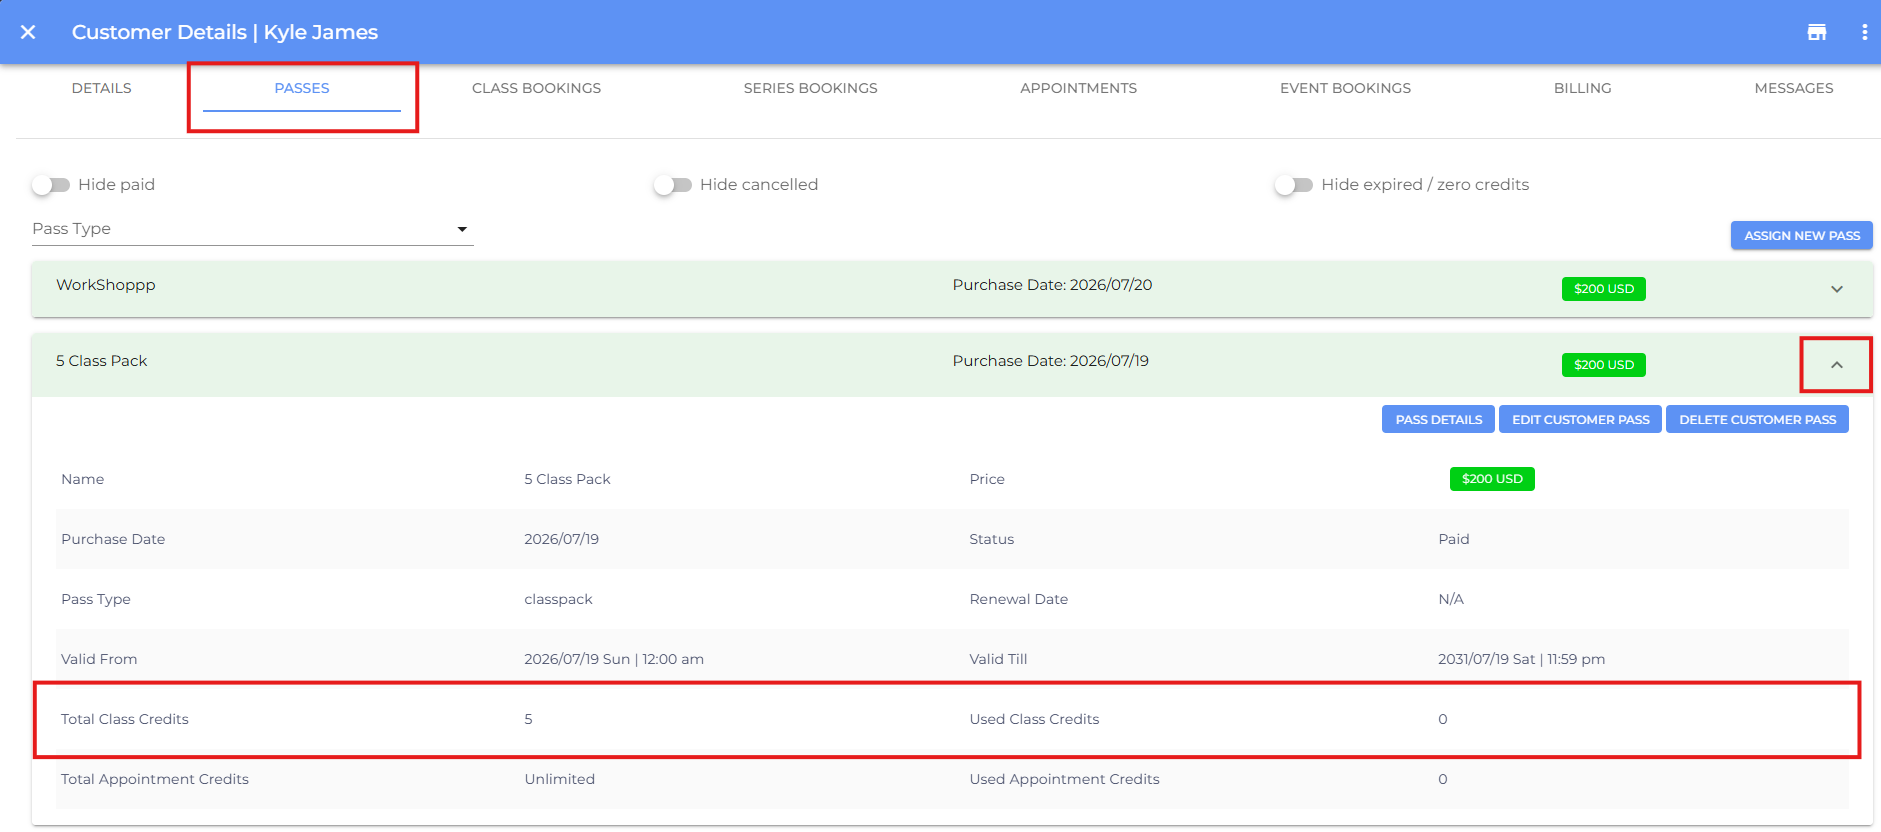1881x832 pixels.
Task: Toggle the Hide paid switch
Action: coord(51,185)
